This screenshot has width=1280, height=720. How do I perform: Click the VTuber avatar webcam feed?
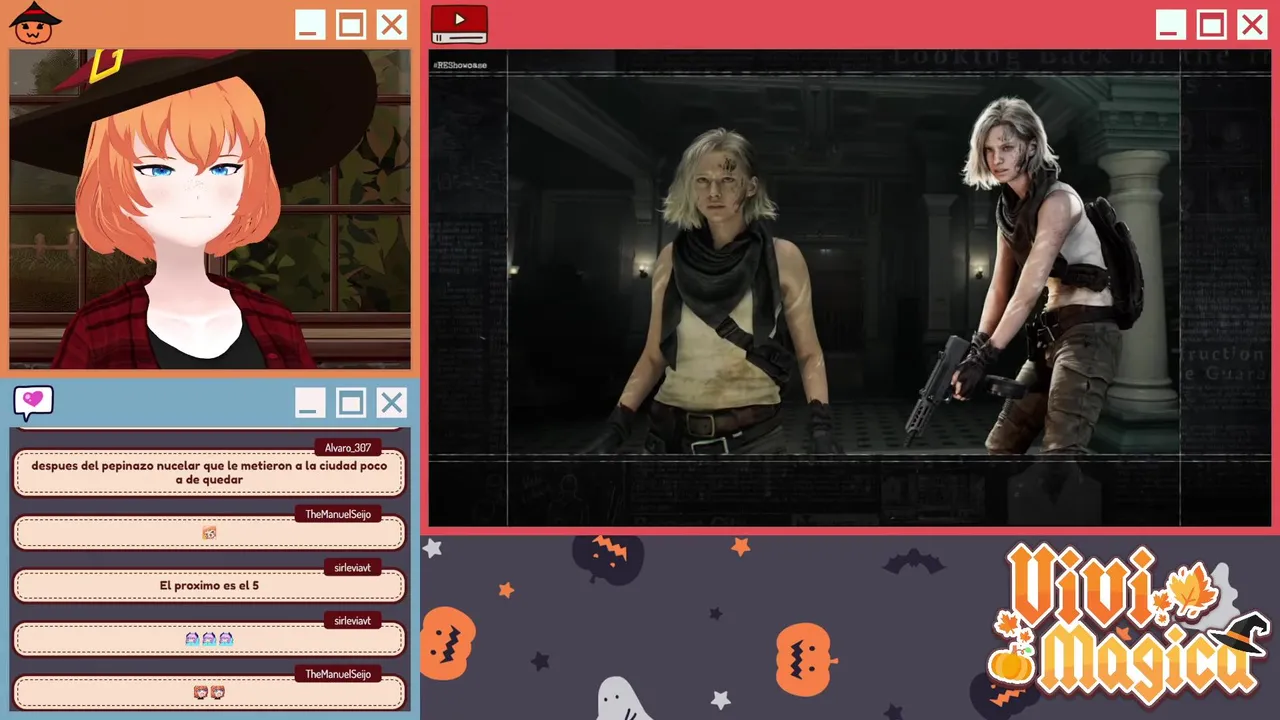pyautogui.click(x=210, y=209)
